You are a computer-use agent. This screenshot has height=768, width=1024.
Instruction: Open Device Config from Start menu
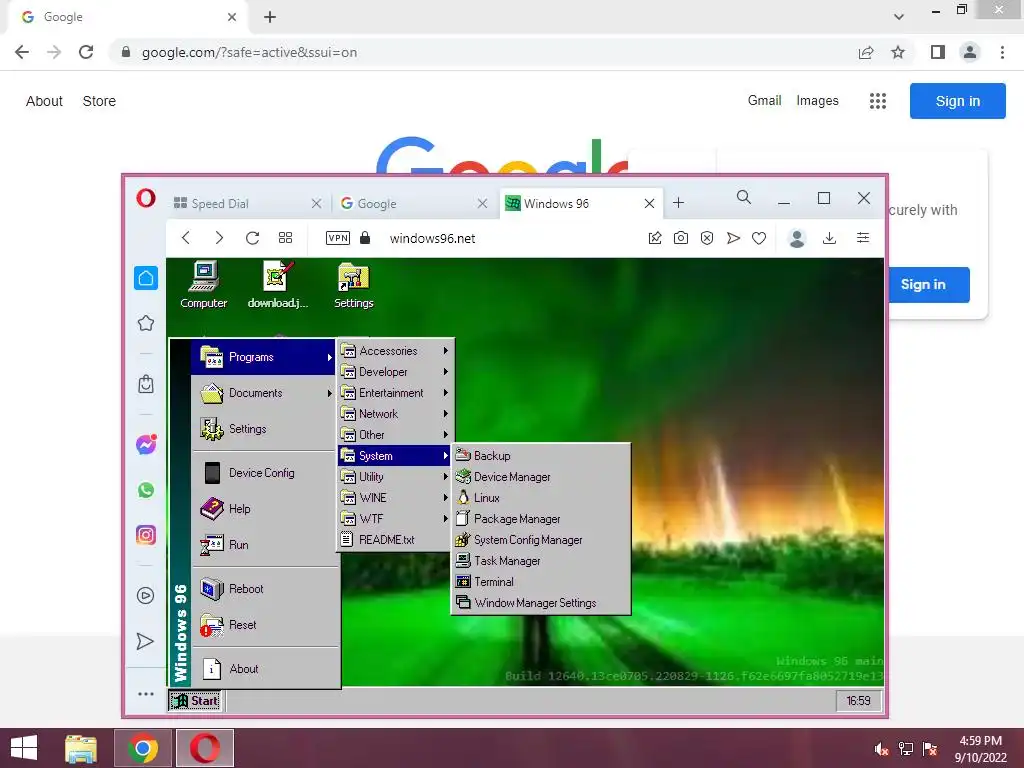coord(264,473)
